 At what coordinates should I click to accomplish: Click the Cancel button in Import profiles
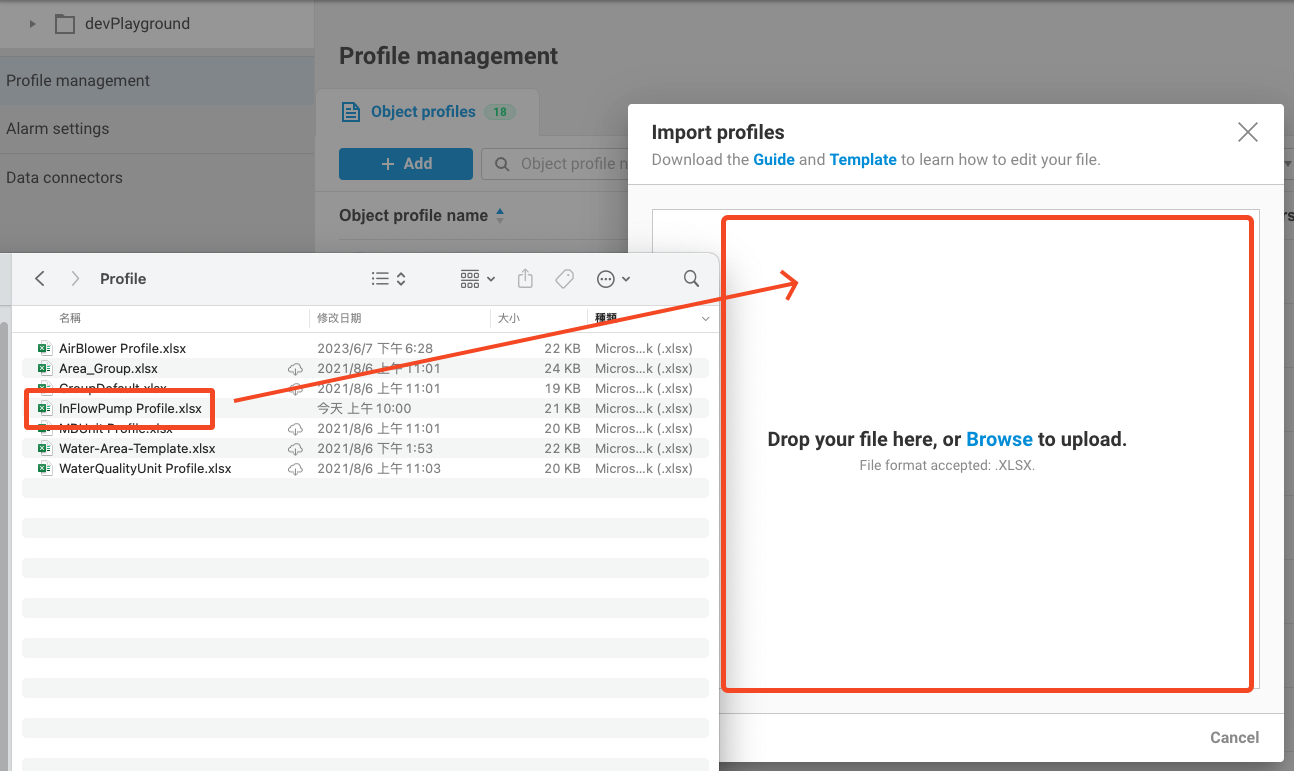tap(1234, 737)
